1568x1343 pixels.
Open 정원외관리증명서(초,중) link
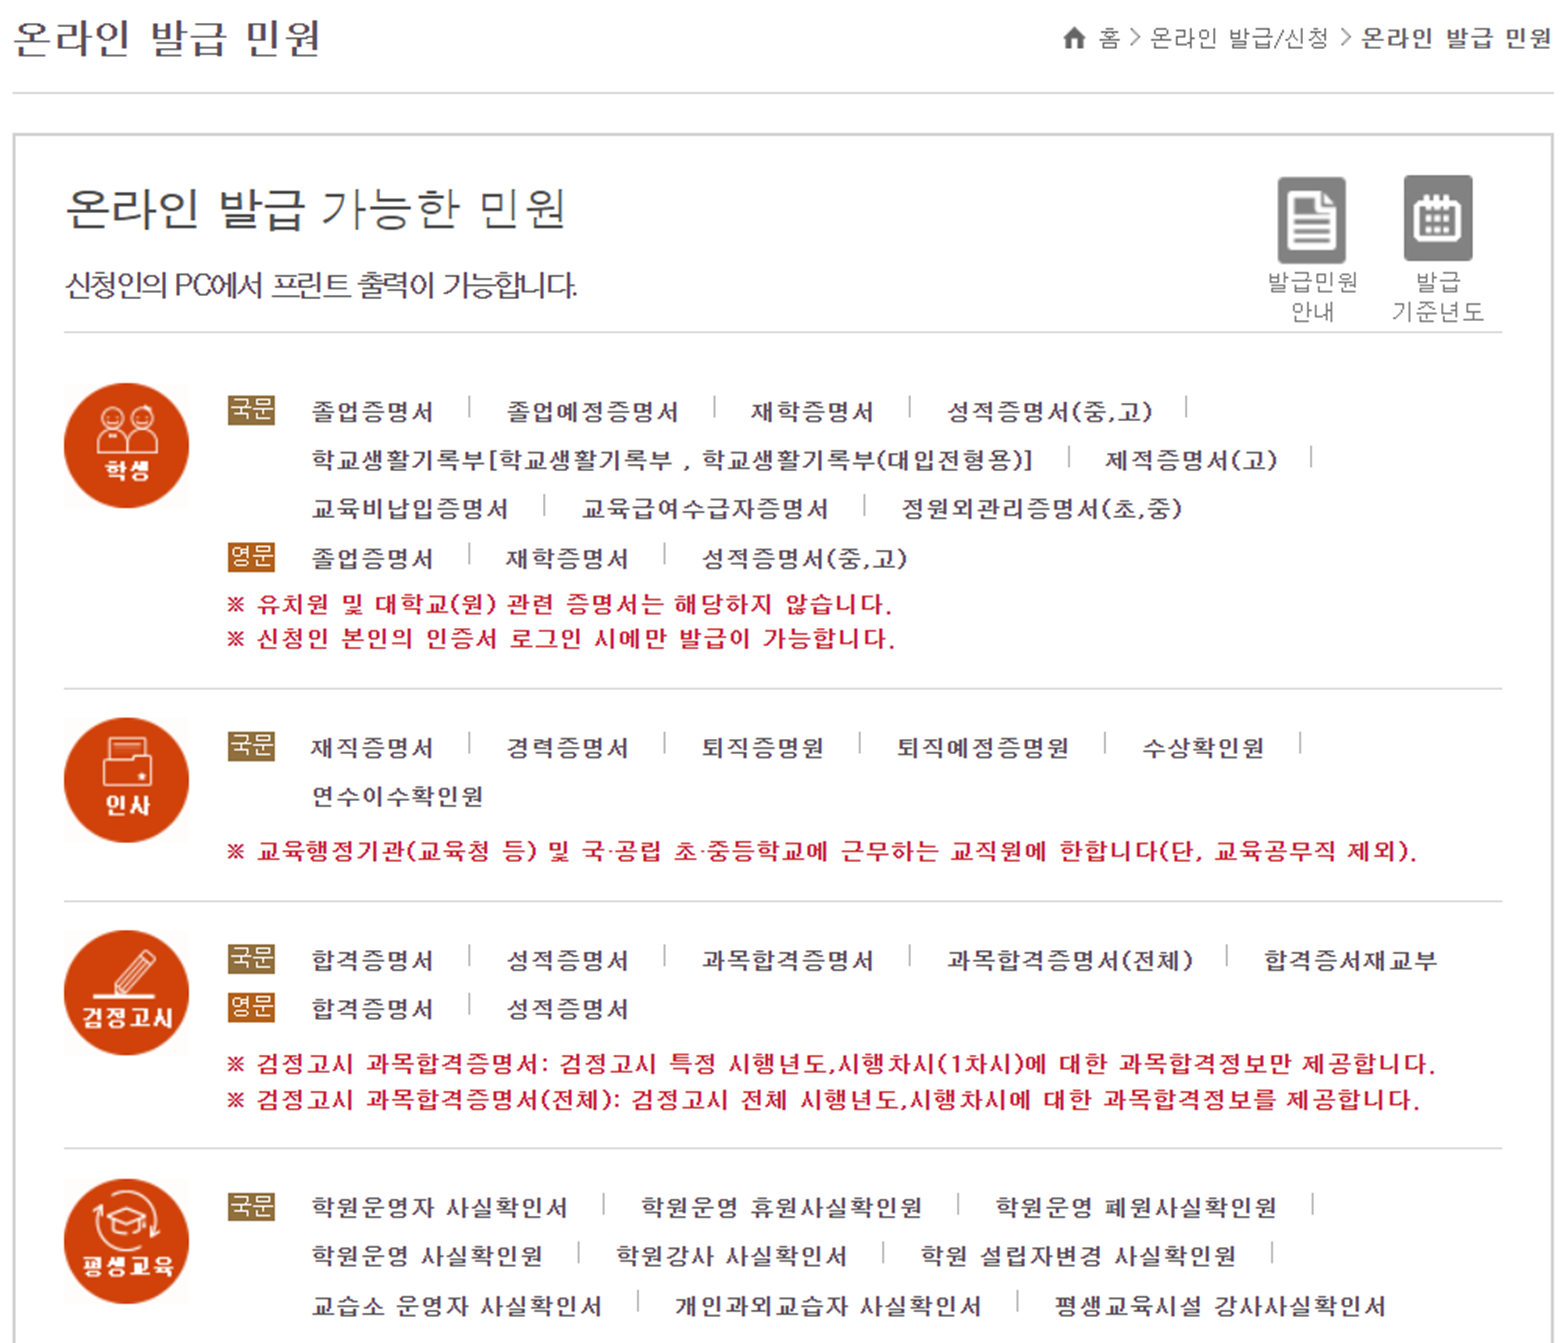pyautogui.click(x=1042, y=509)
